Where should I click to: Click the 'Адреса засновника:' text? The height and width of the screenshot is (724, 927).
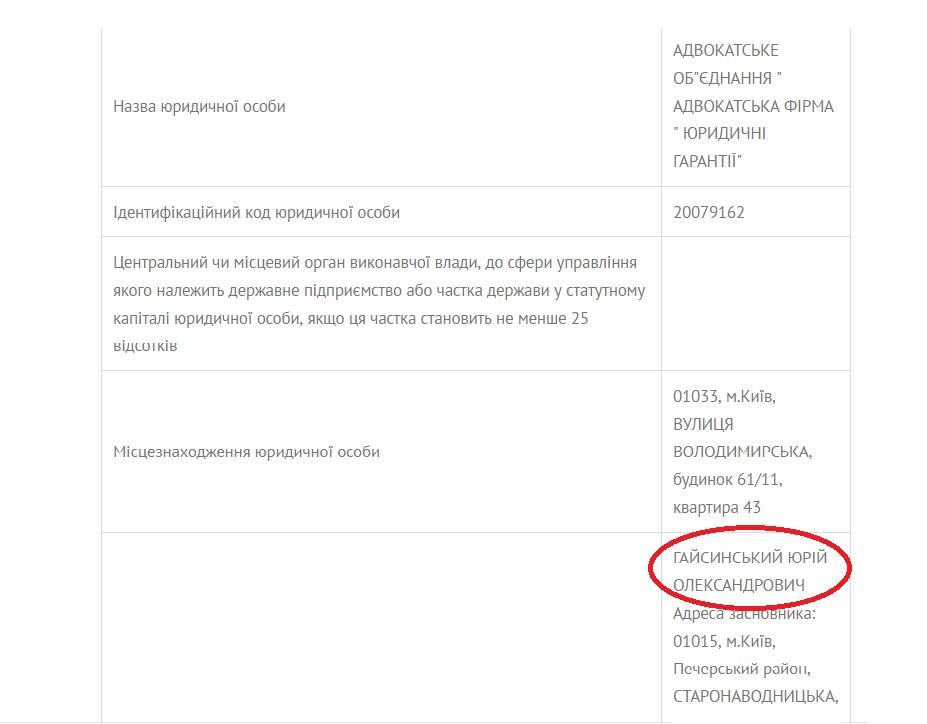(744, 613)
